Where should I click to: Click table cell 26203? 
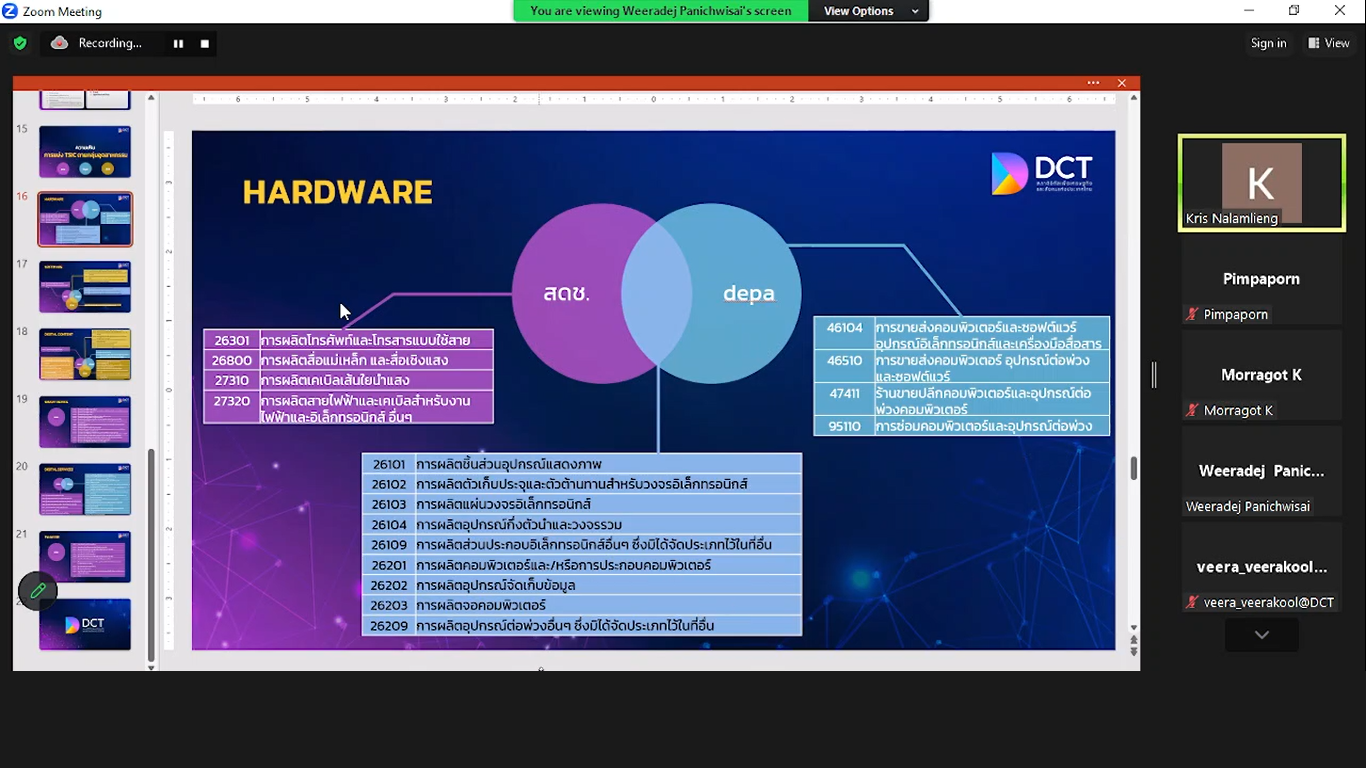pos(388,605)
